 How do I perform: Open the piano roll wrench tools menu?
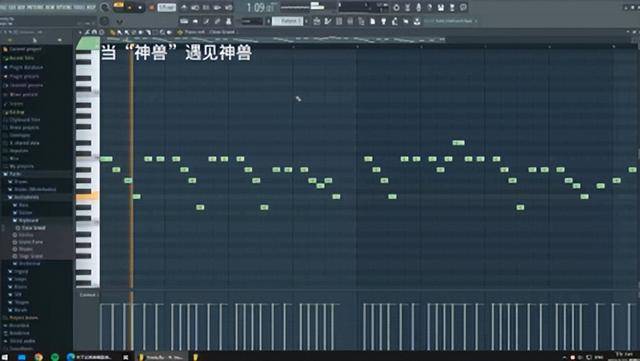[87, 32]
